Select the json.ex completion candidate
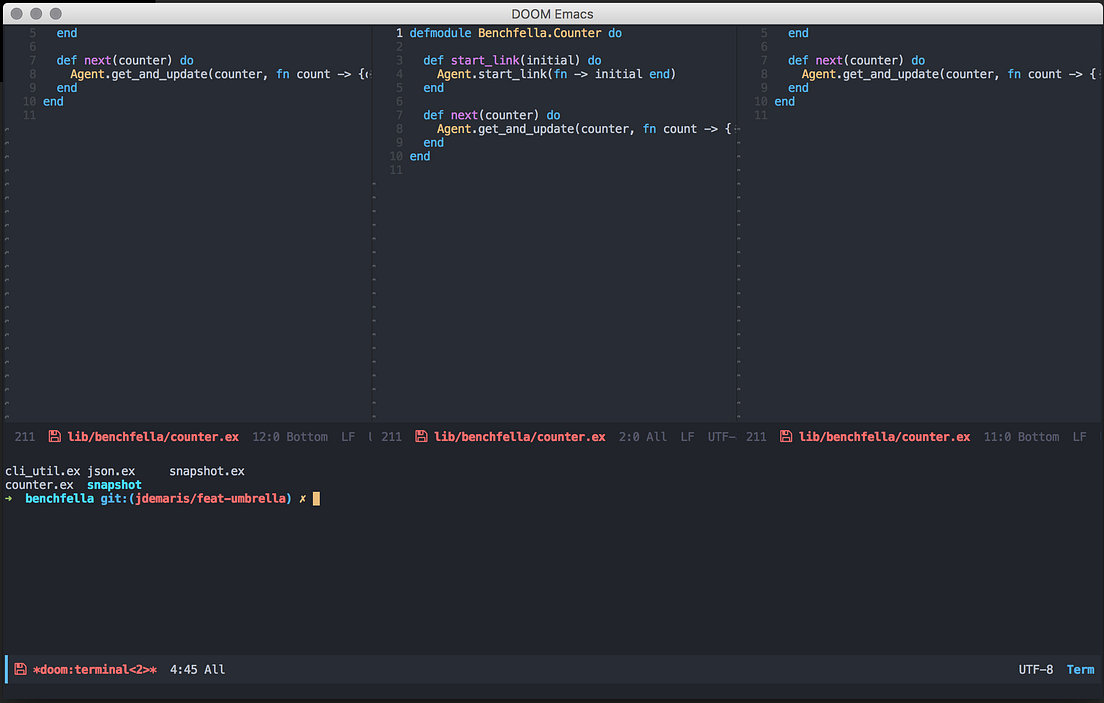 110,470
